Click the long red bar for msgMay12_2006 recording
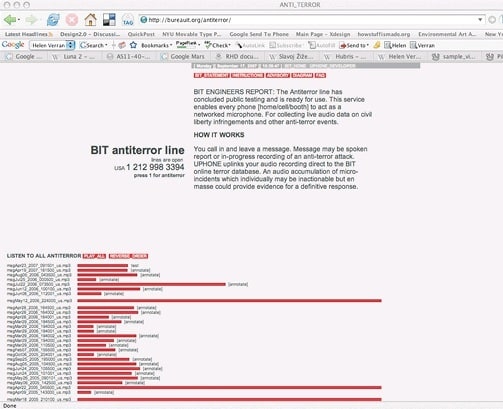This screenshot has width=503, height=409. pyautogui.click(x=229, y=301)
